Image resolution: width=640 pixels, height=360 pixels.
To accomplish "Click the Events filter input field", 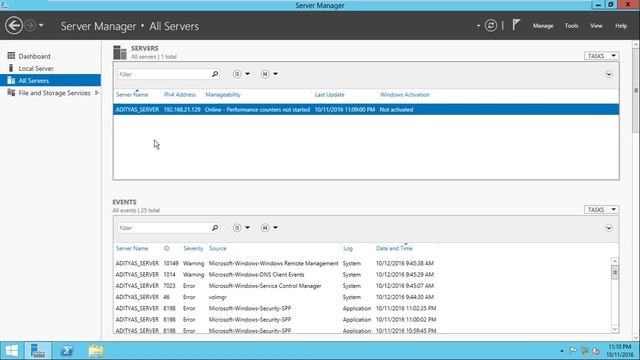I will [164, 228].
